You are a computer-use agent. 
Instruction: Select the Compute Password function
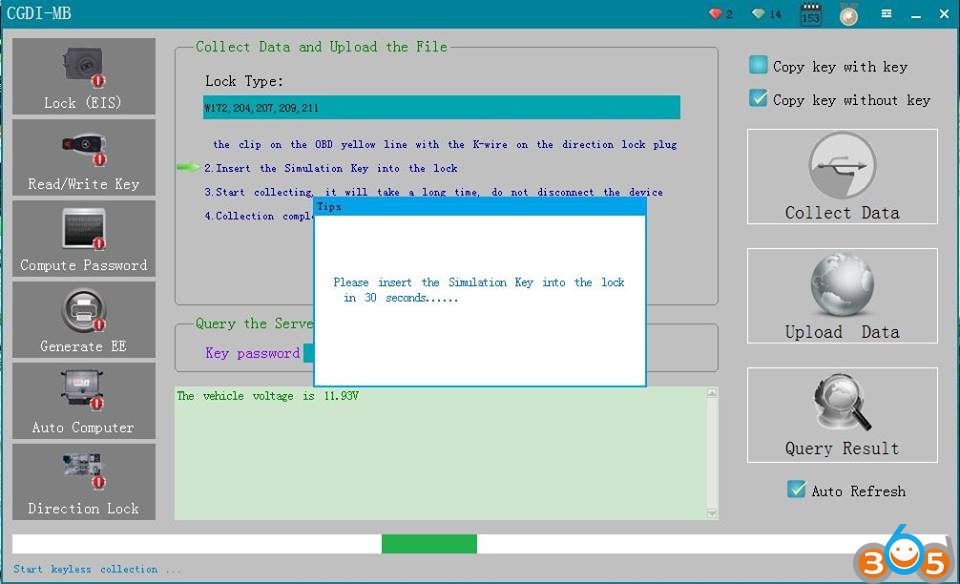pos(84,239)
